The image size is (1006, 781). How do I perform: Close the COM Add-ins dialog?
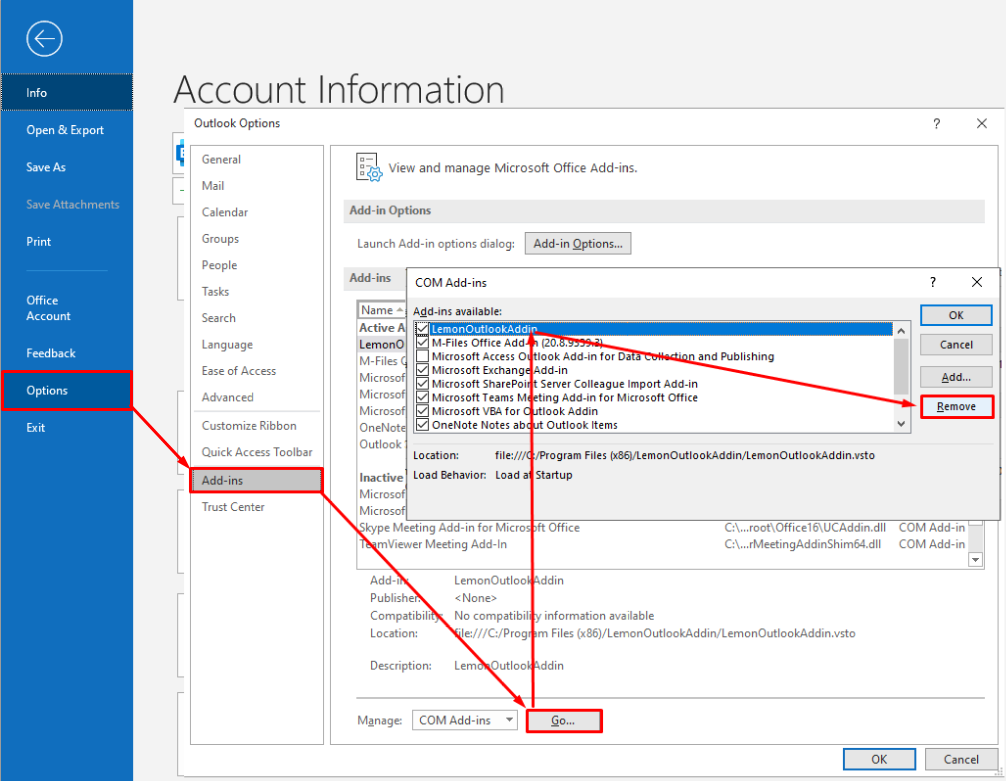(x=976, y=282)
